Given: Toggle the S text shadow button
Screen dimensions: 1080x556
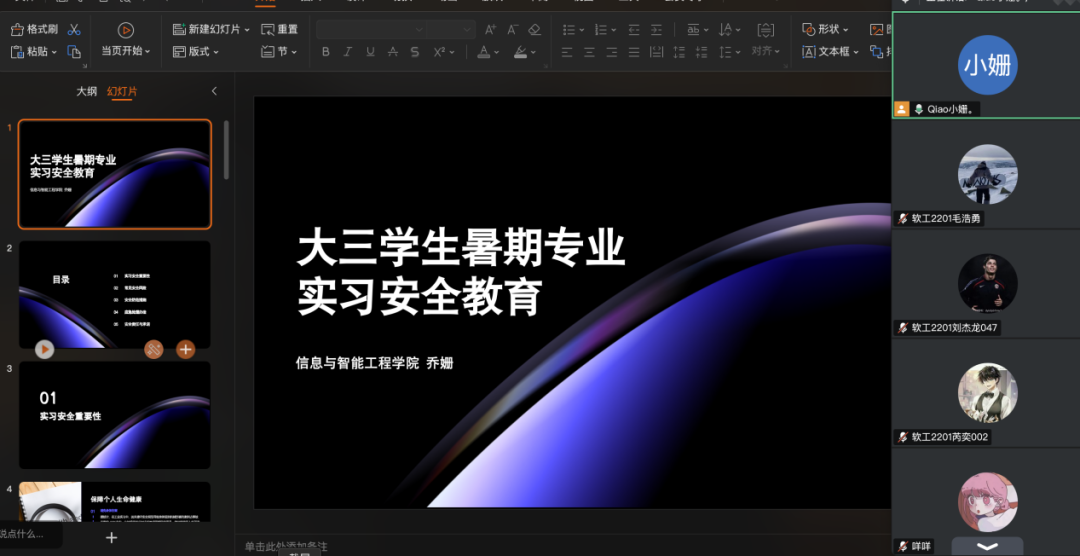Looking at the screenshot, I should click(x=415, y=52).
